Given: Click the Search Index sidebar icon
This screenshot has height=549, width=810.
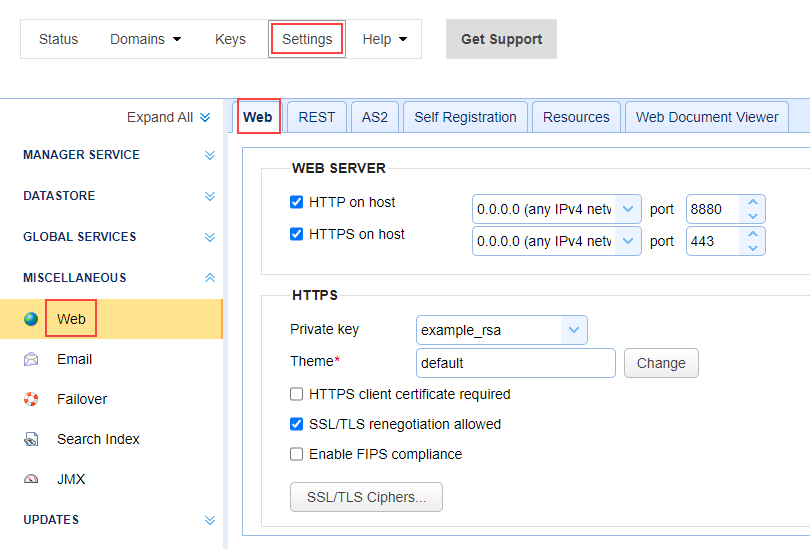Looking at the screenshot, I should tap(31, 439).
